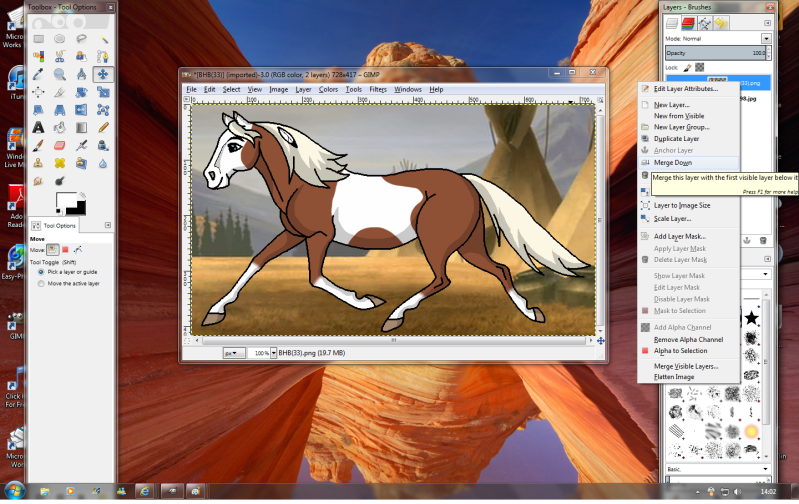Switch to the Undo History tab
The width and height of the screenshot is (799, 504).
coord(721,23)
